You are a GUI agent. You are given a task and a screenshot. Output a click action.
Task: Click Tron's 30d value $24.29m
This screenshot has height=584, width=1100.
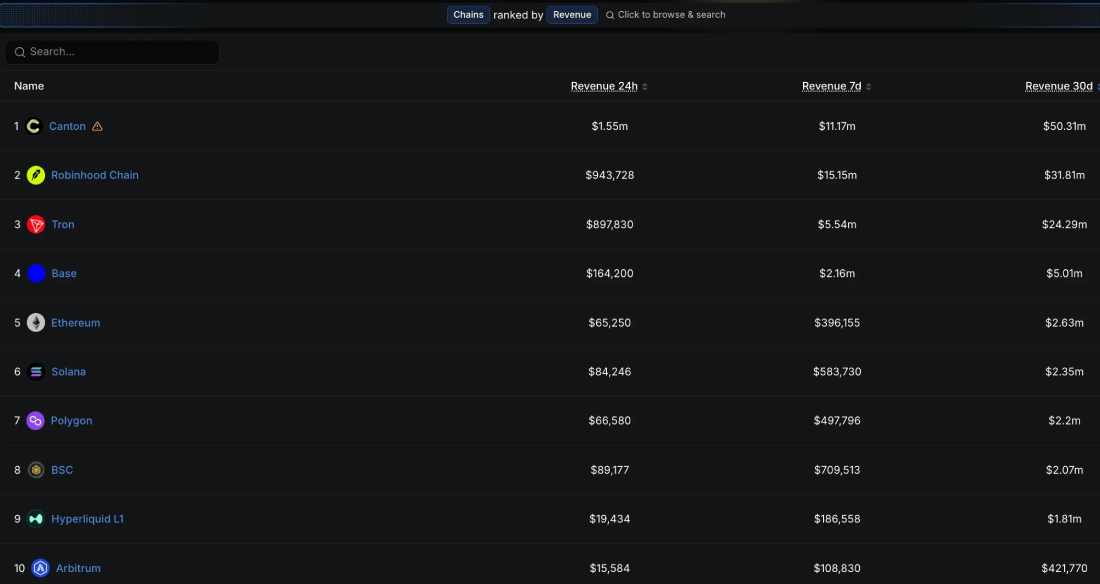coord(1064,225)
